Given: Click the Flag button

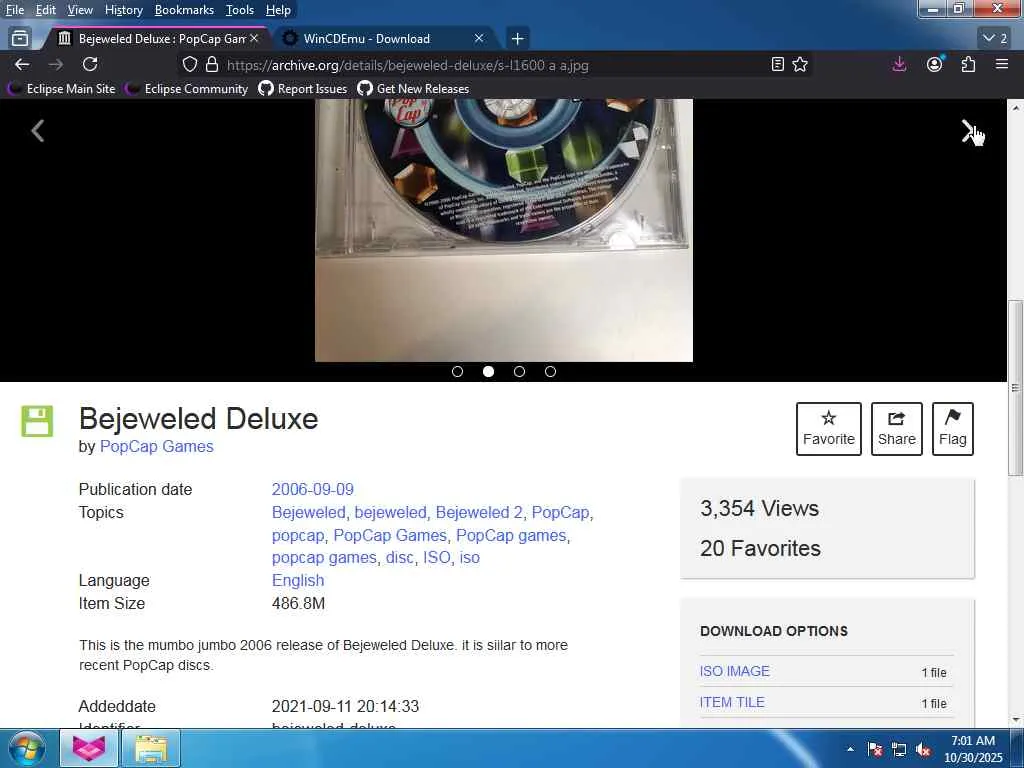Looking at the screenshot, I should (953, 429).
